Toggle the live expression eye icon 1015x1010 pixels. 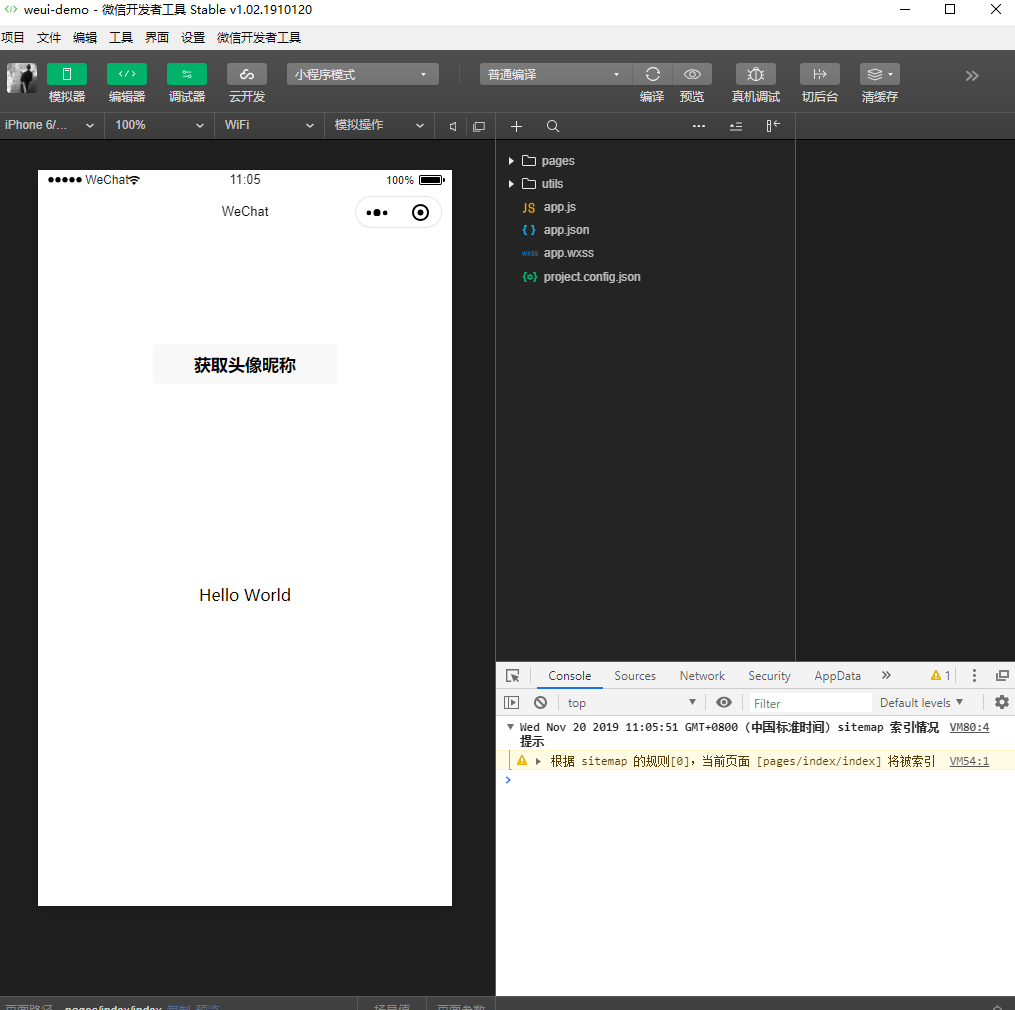(724, 702)
